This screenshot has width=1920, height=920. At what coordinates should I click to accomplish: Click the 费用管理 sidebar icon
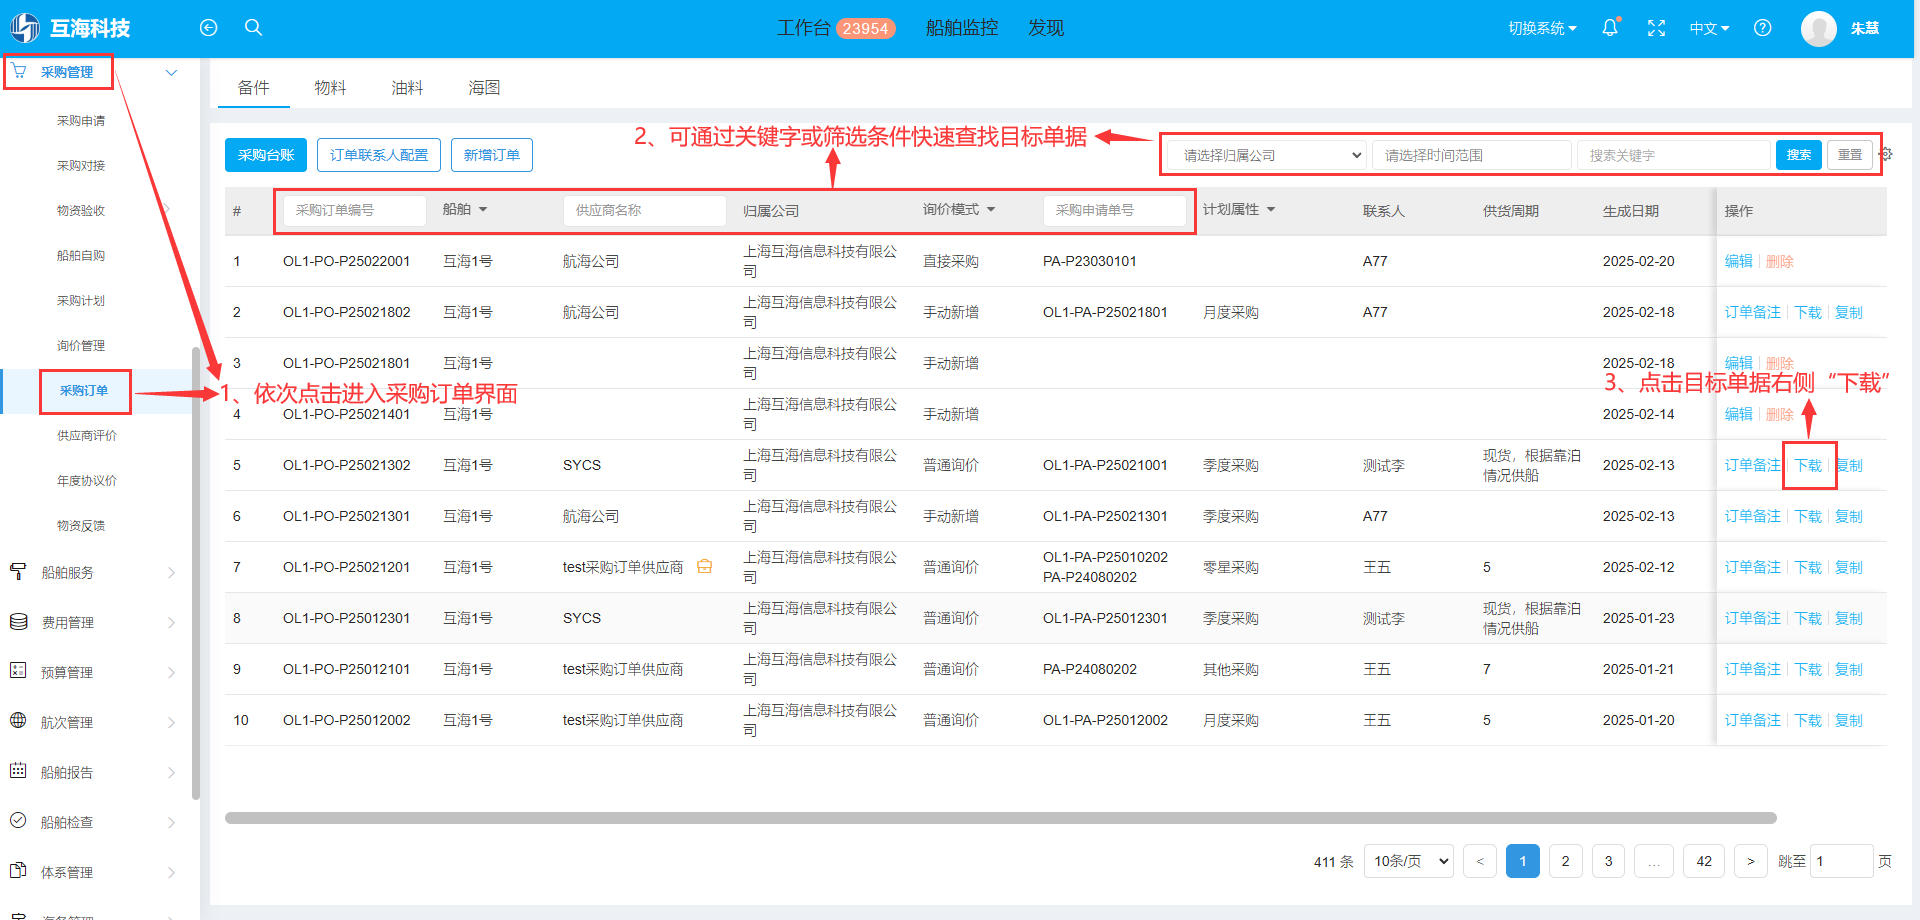(x=18, y=622)
